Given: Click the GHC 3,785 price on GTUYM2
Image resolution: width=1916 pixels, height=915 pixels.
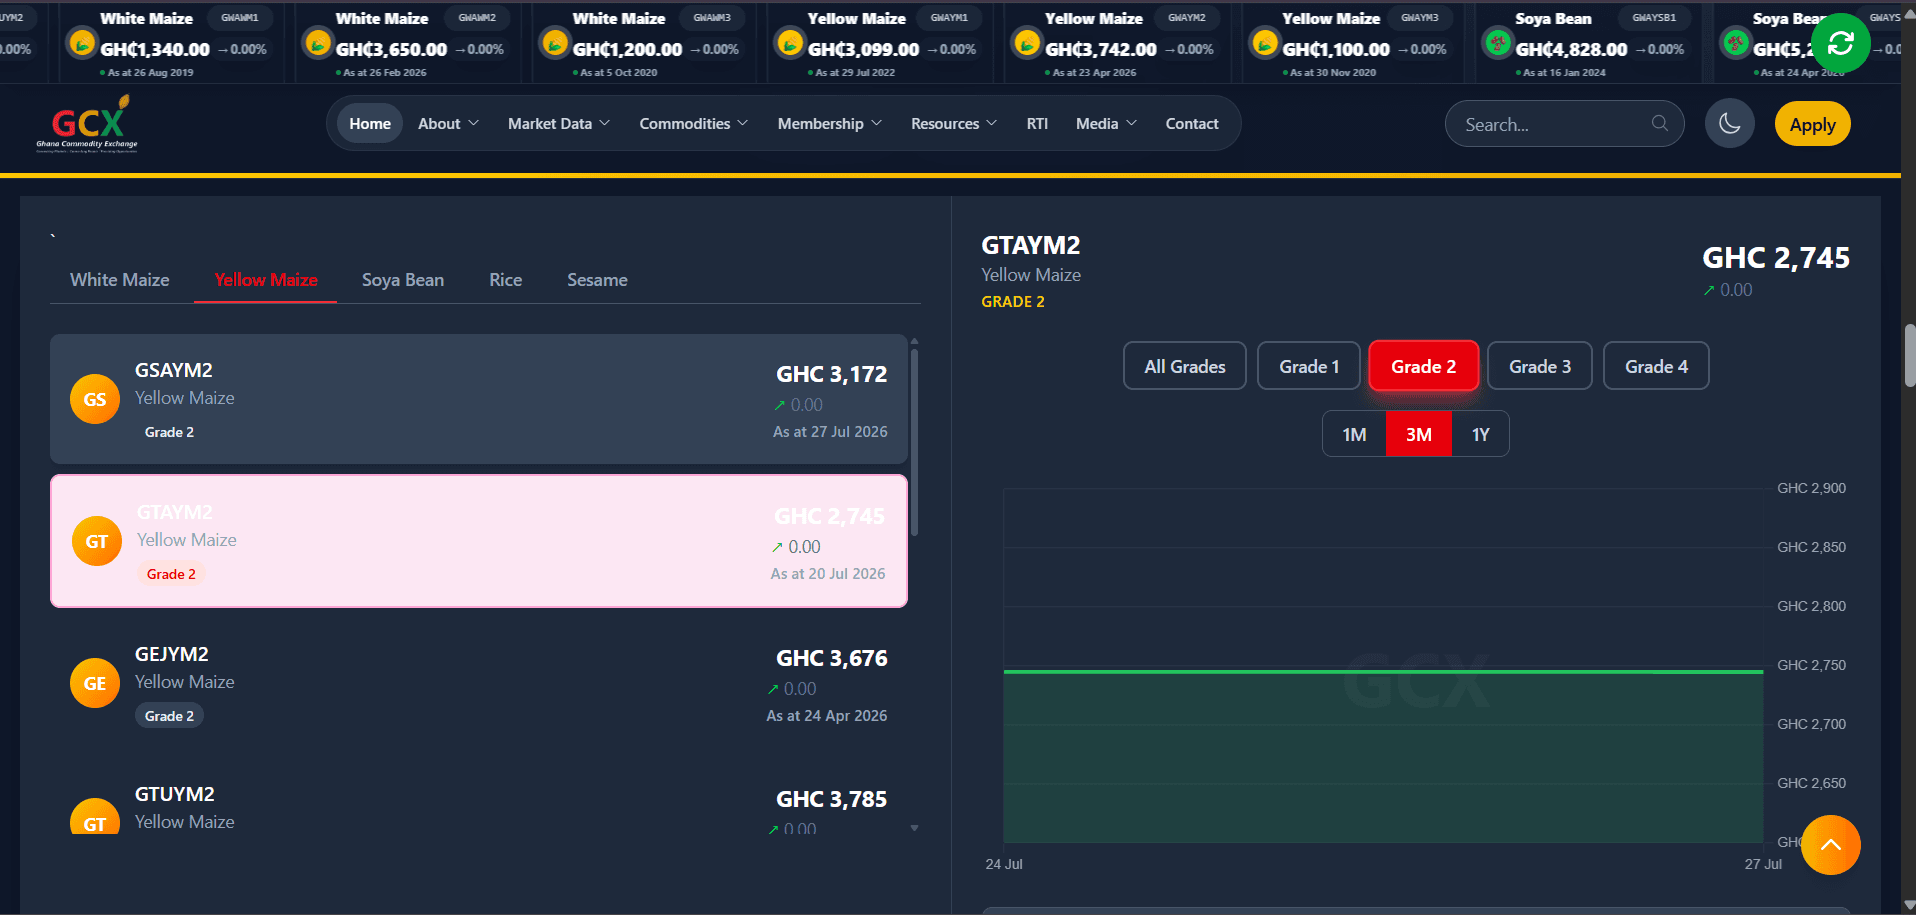Looking at the screenshot, I should (832, 799).
